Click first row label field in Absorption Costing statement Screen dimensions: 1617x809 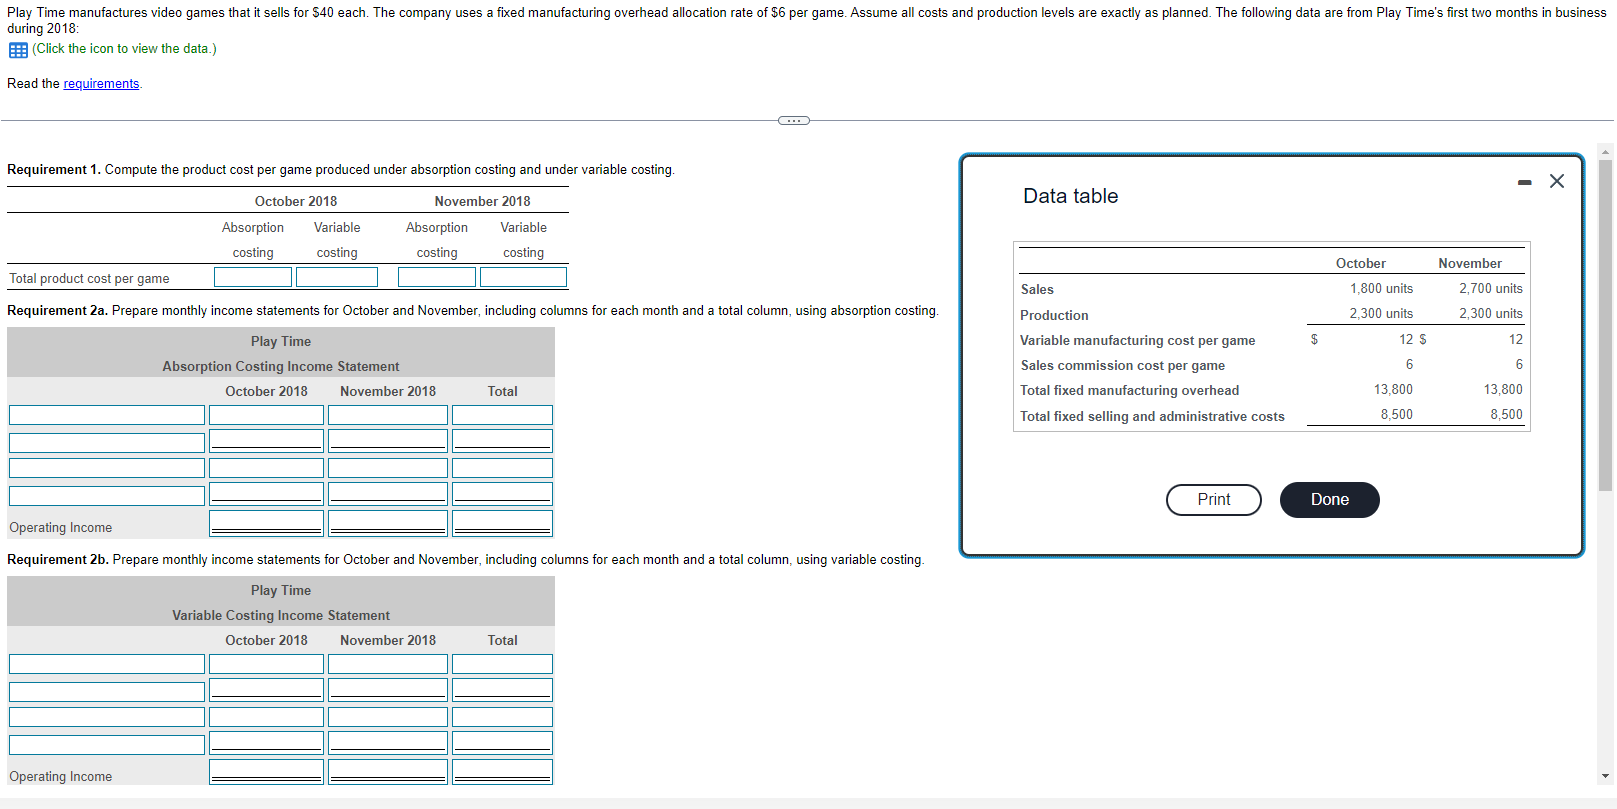tap(107, 415)
